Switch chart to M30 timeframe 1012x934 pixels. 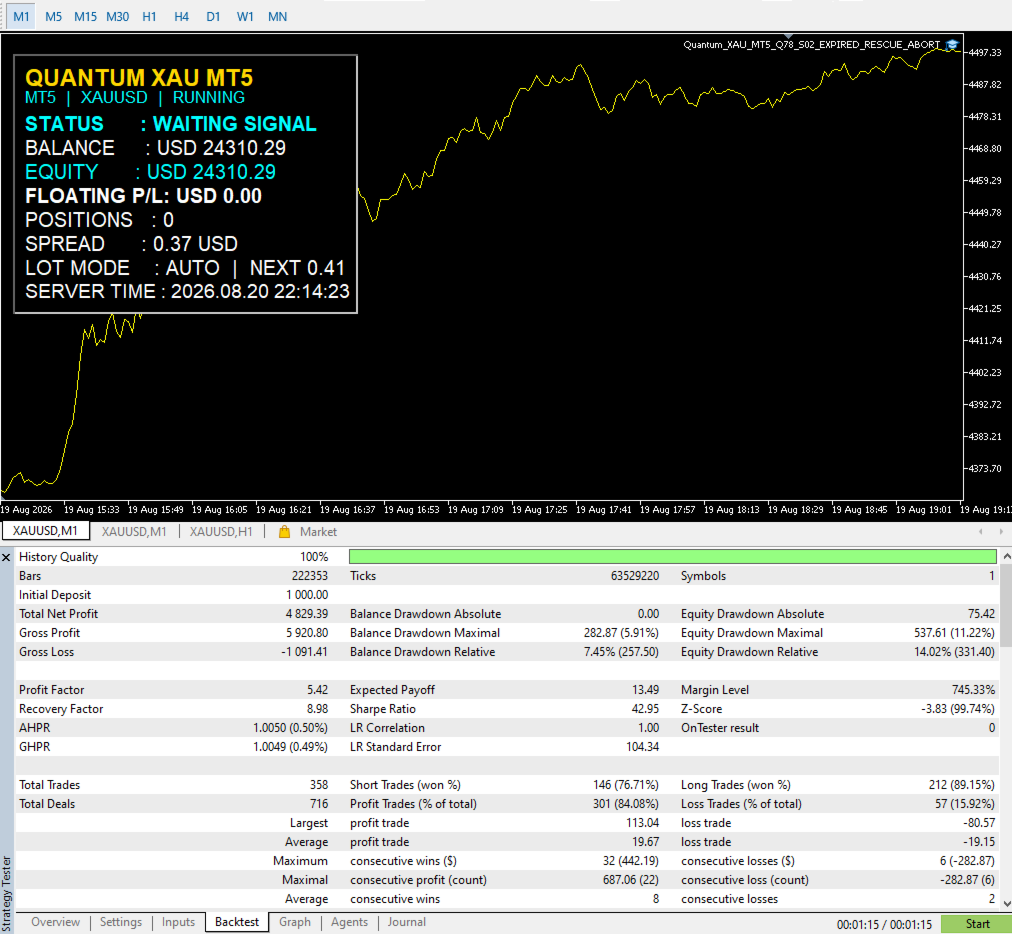(117, 17)
